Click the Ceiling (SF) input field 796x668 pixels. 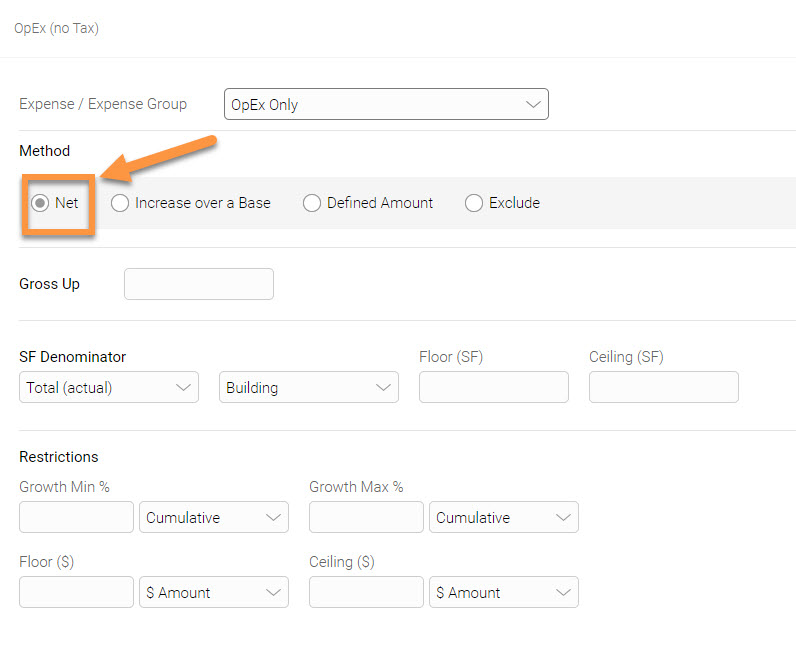point(664,387)
